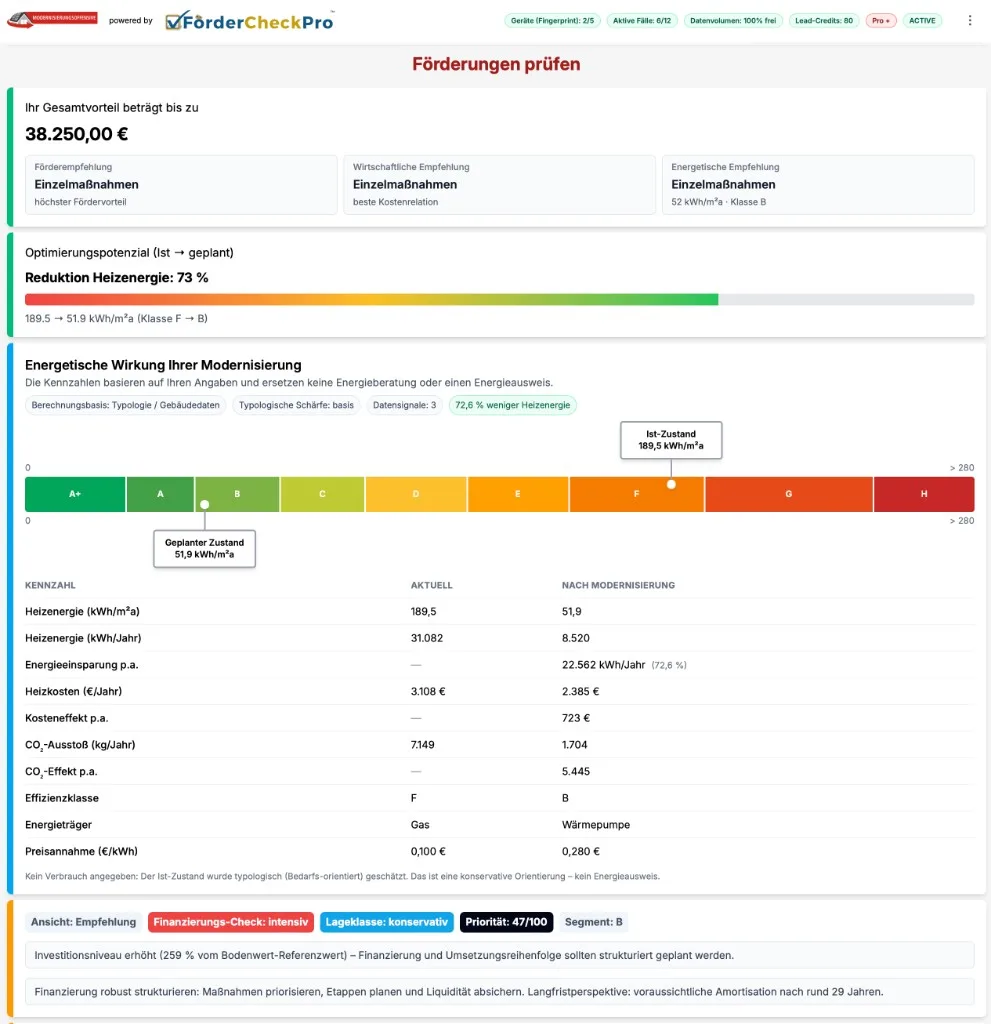
Task: Click the Typologische Schärfe: basis chip
Action: tap(296, 405)
